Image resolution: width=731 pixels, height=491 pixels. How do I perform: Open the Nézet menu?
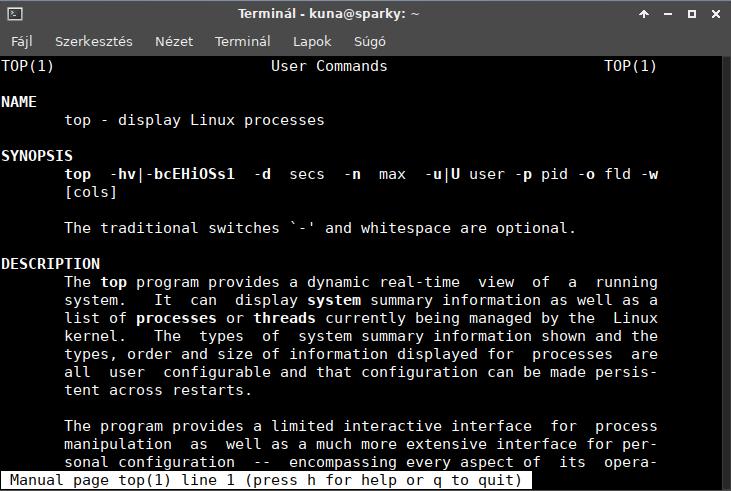pos(174,41)
